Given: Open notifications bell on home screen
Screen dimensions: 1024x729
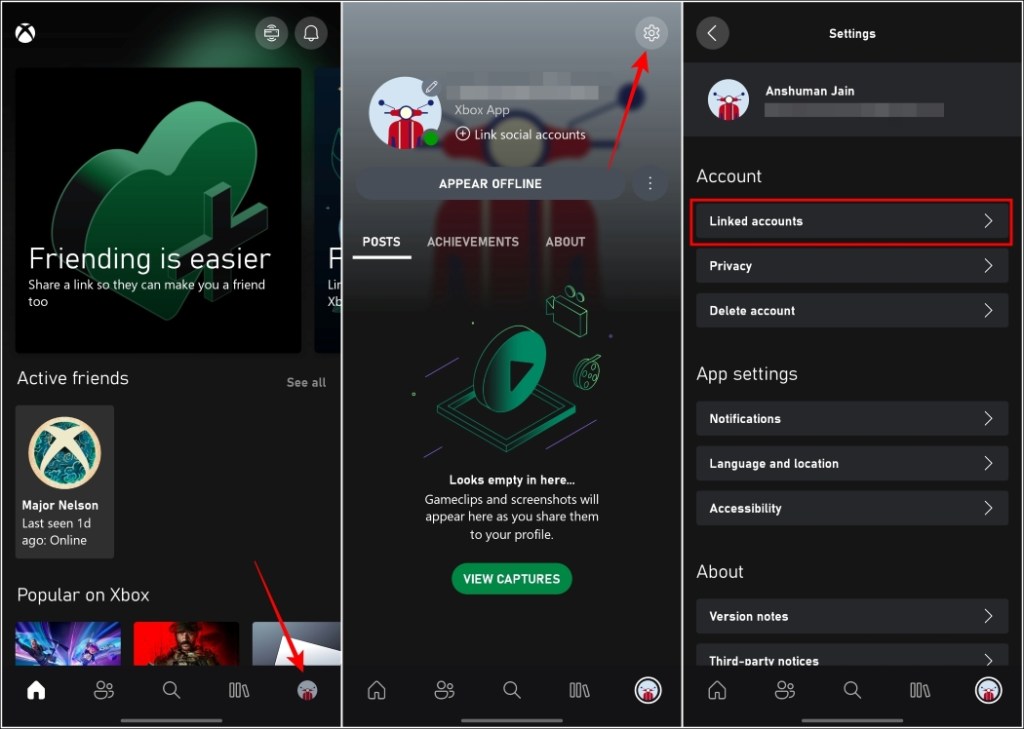Looking at the screenshot, I should (311, 33).
